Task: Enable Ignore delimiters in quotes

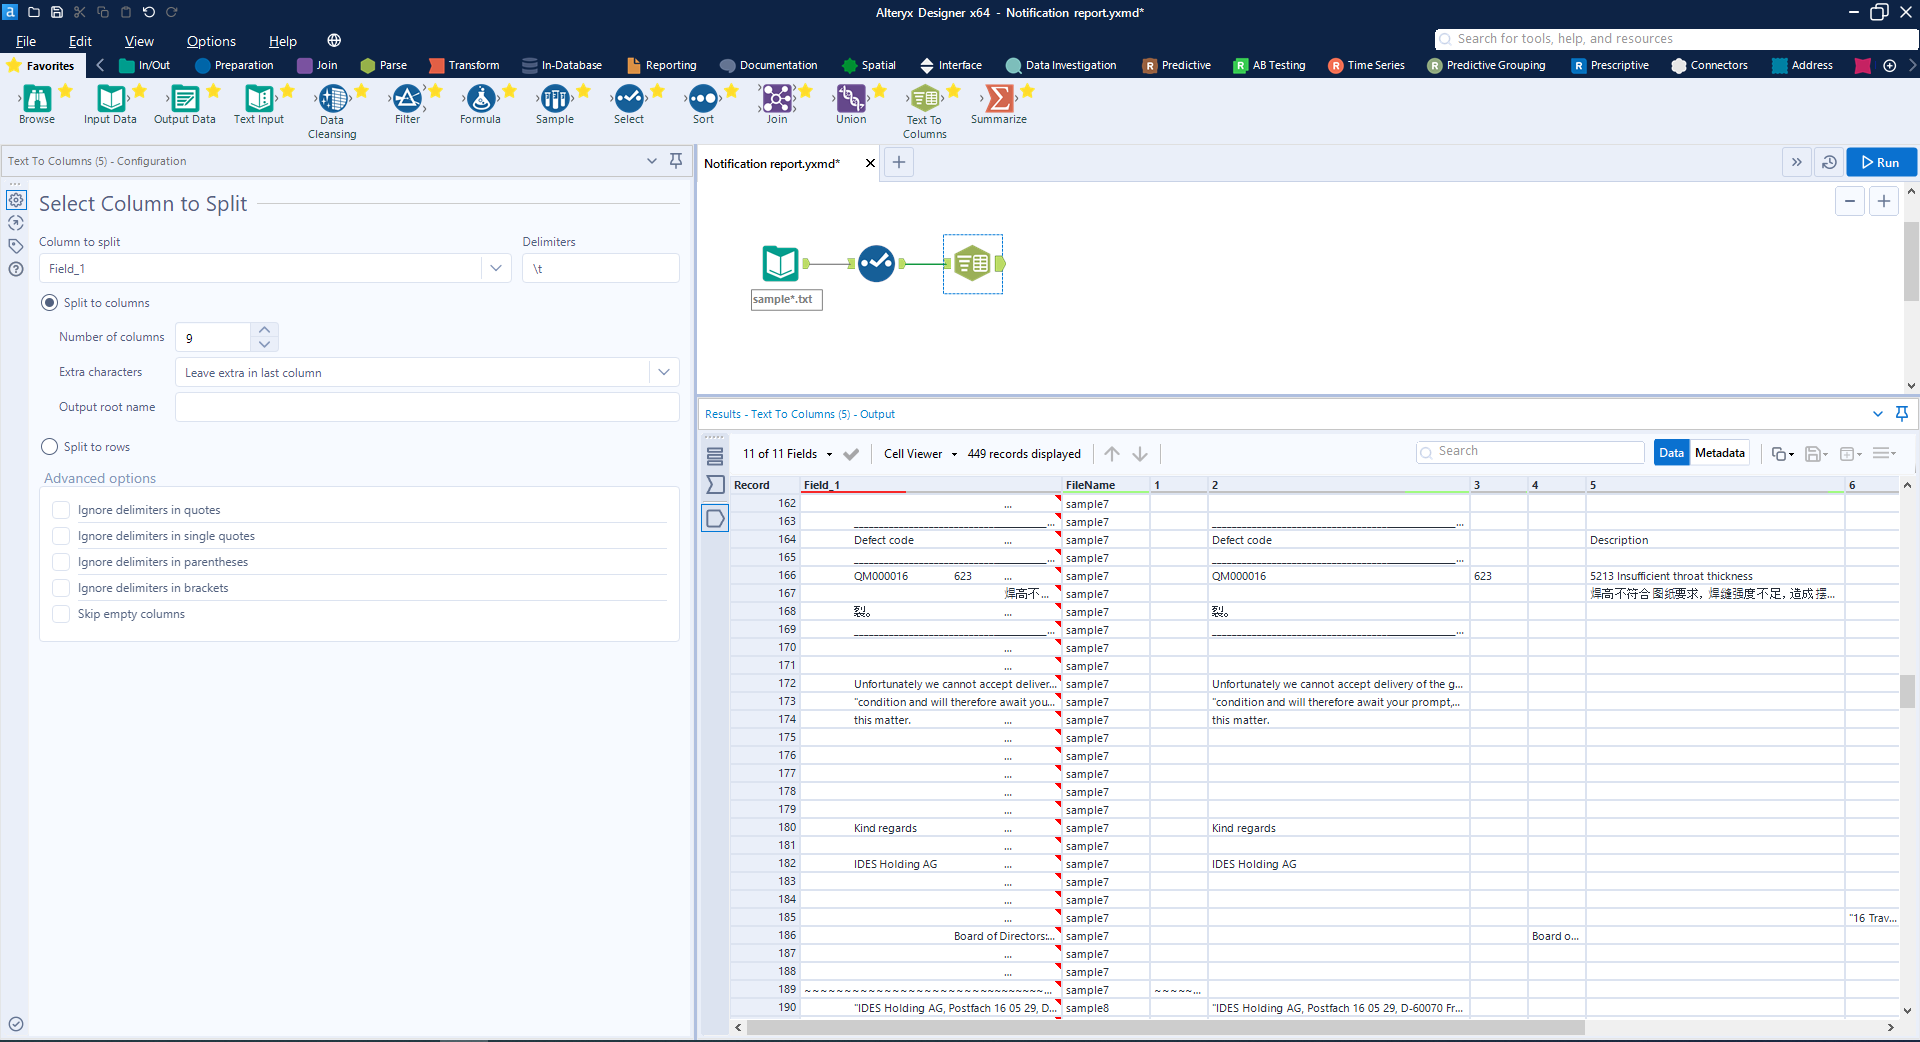Action: tap(60, 509)
